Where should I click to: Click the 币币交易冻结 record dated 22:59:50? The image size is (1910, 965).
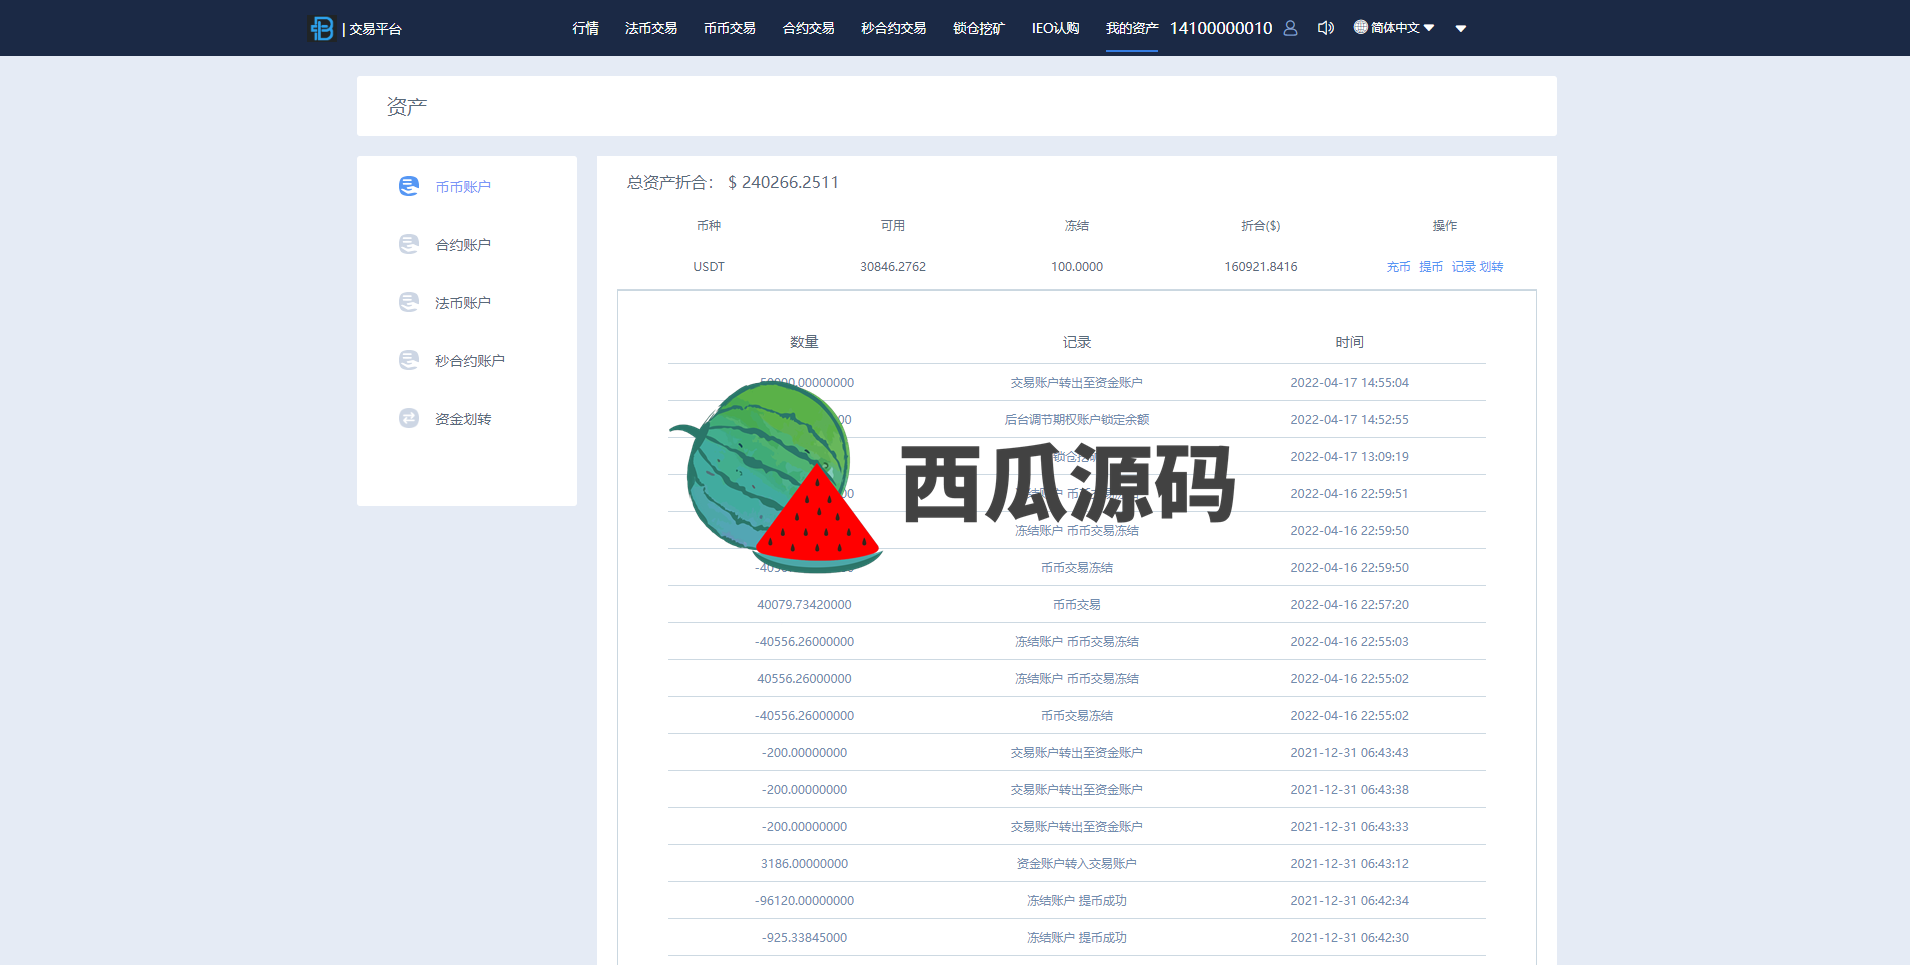(1077, 568)
